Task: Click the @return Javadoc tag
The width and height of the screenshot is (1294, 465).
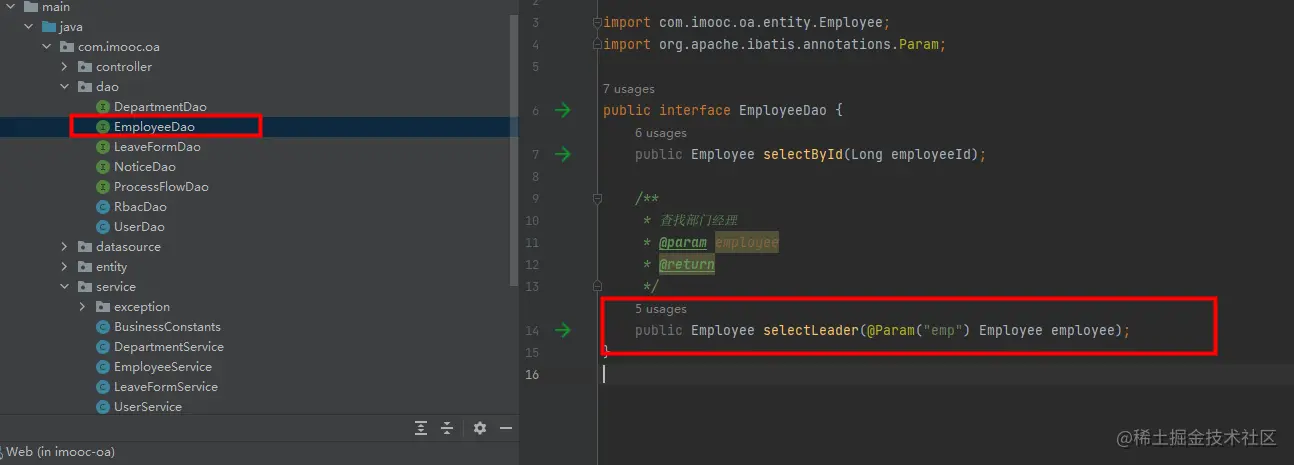Action: (x=687, y=264)
